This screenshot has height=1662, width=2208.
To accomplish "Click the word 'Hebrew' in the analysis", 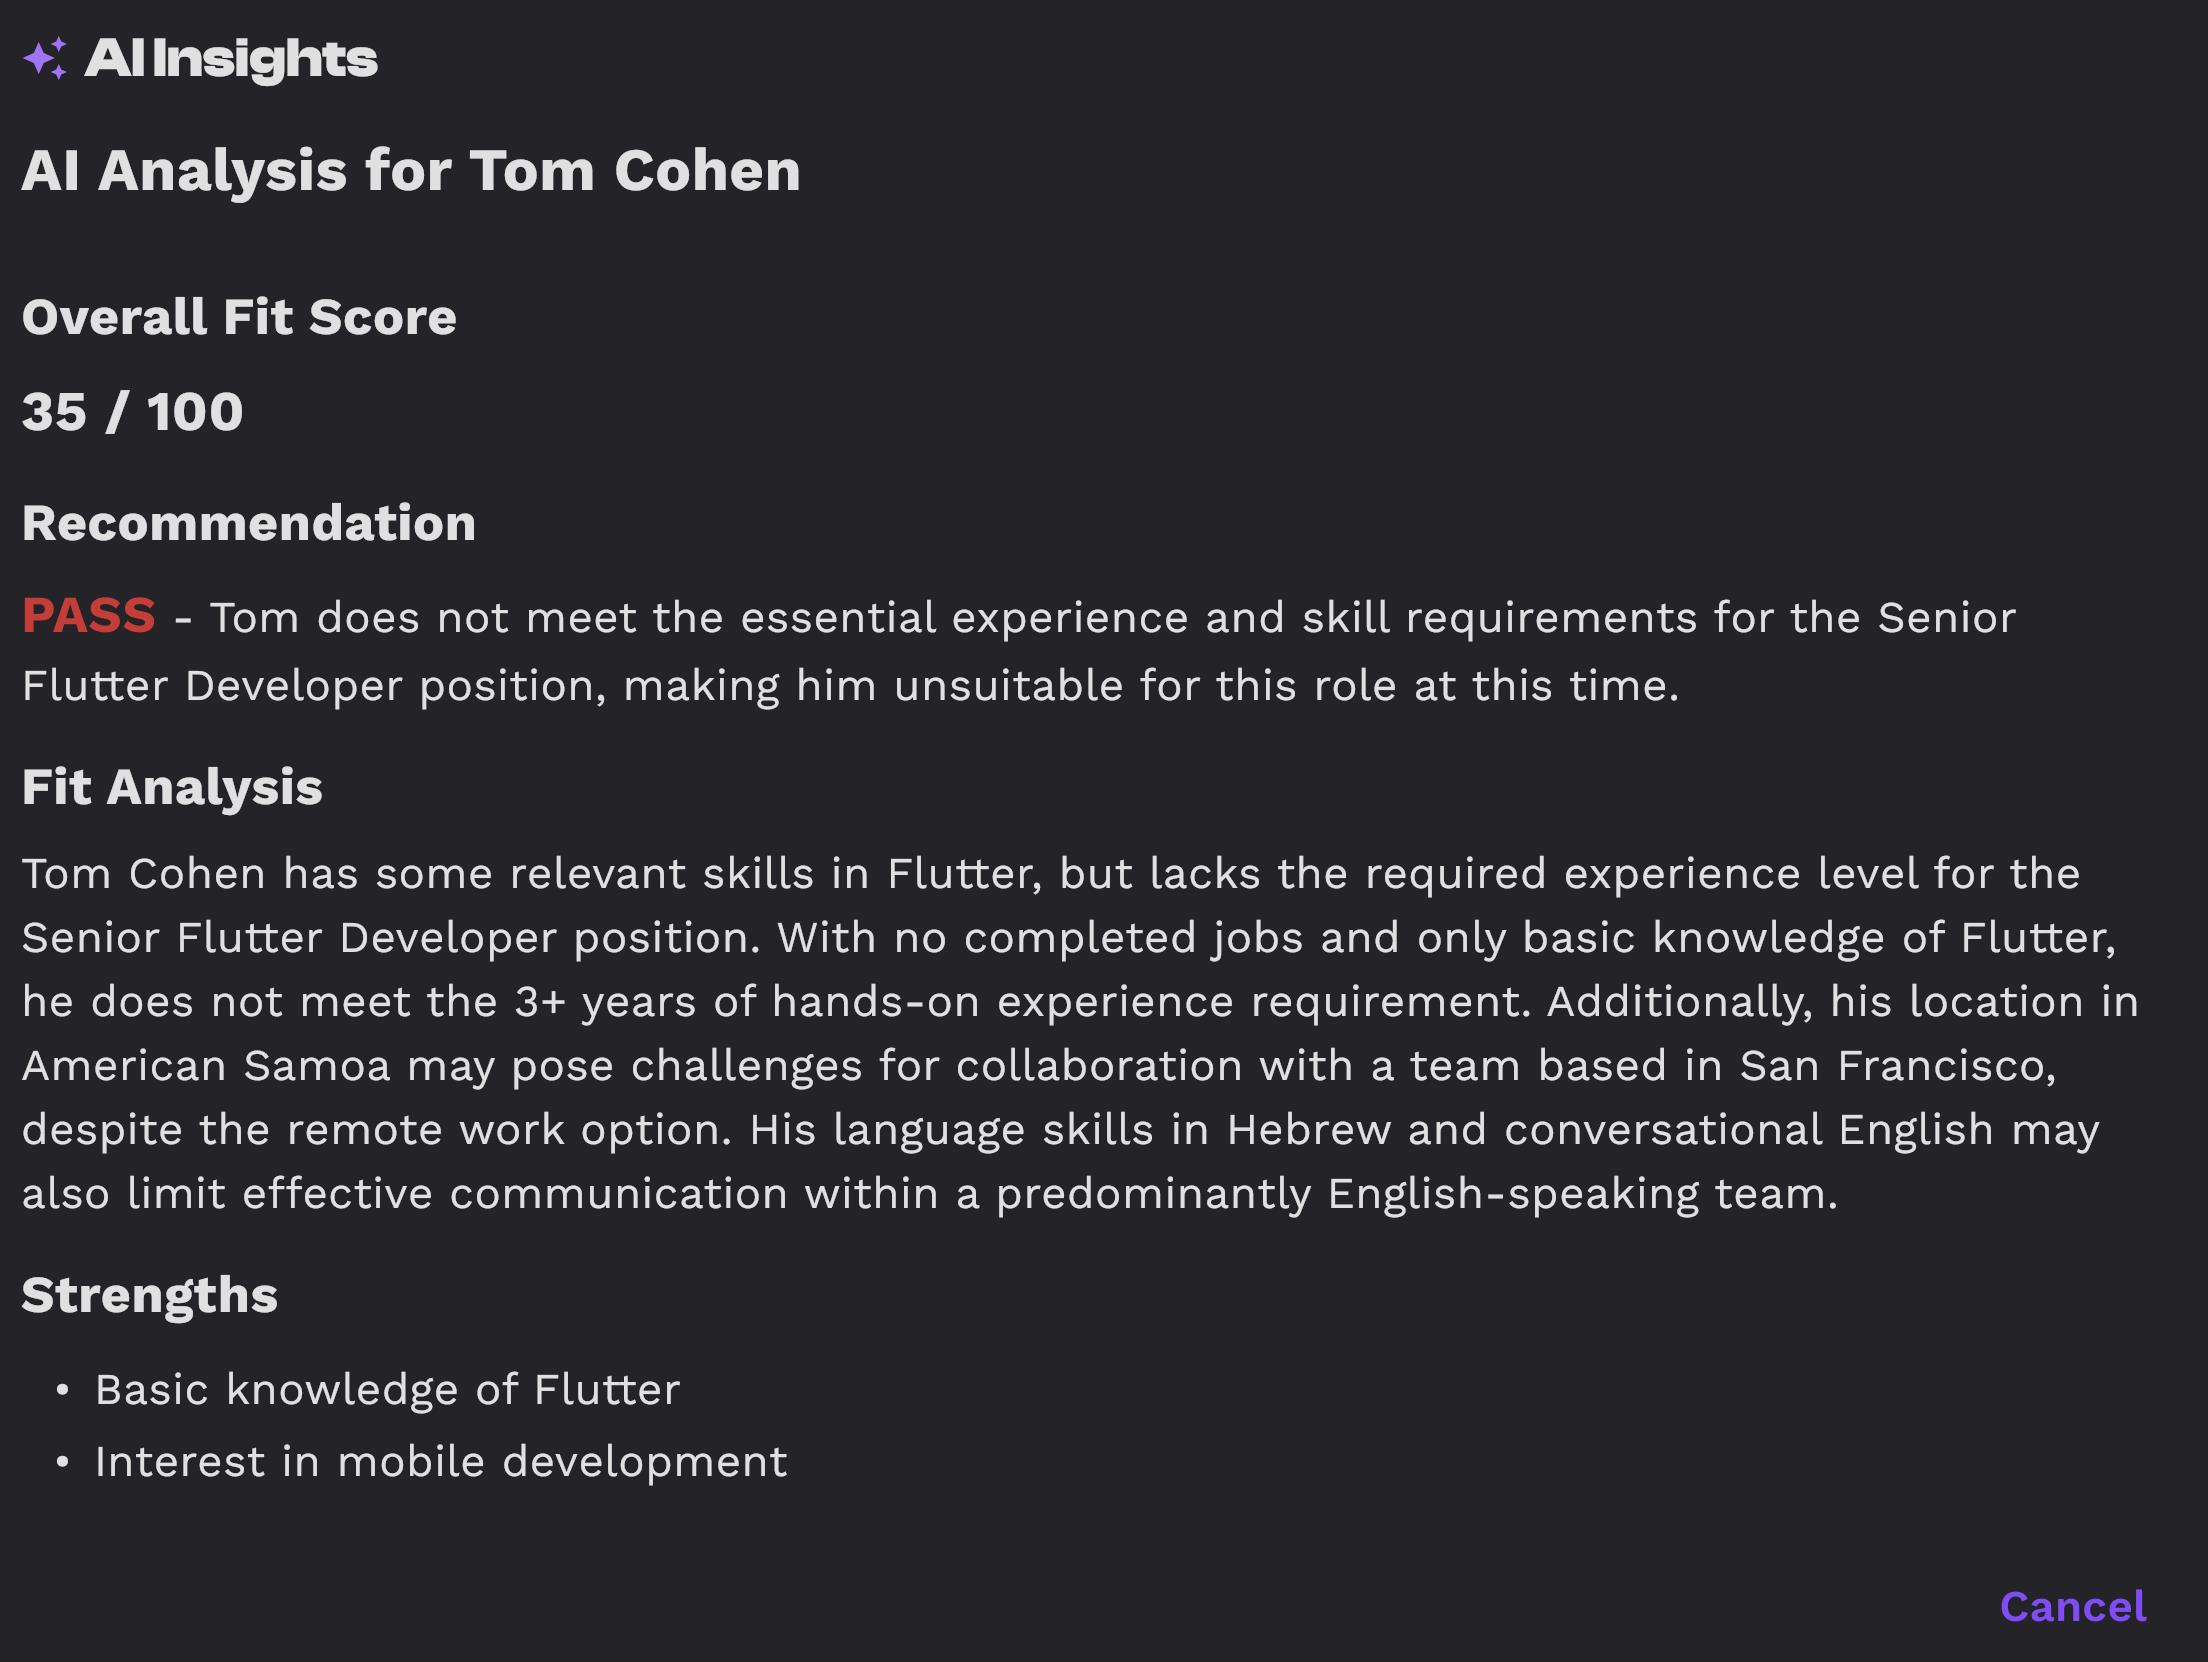I will 1309,1130.
